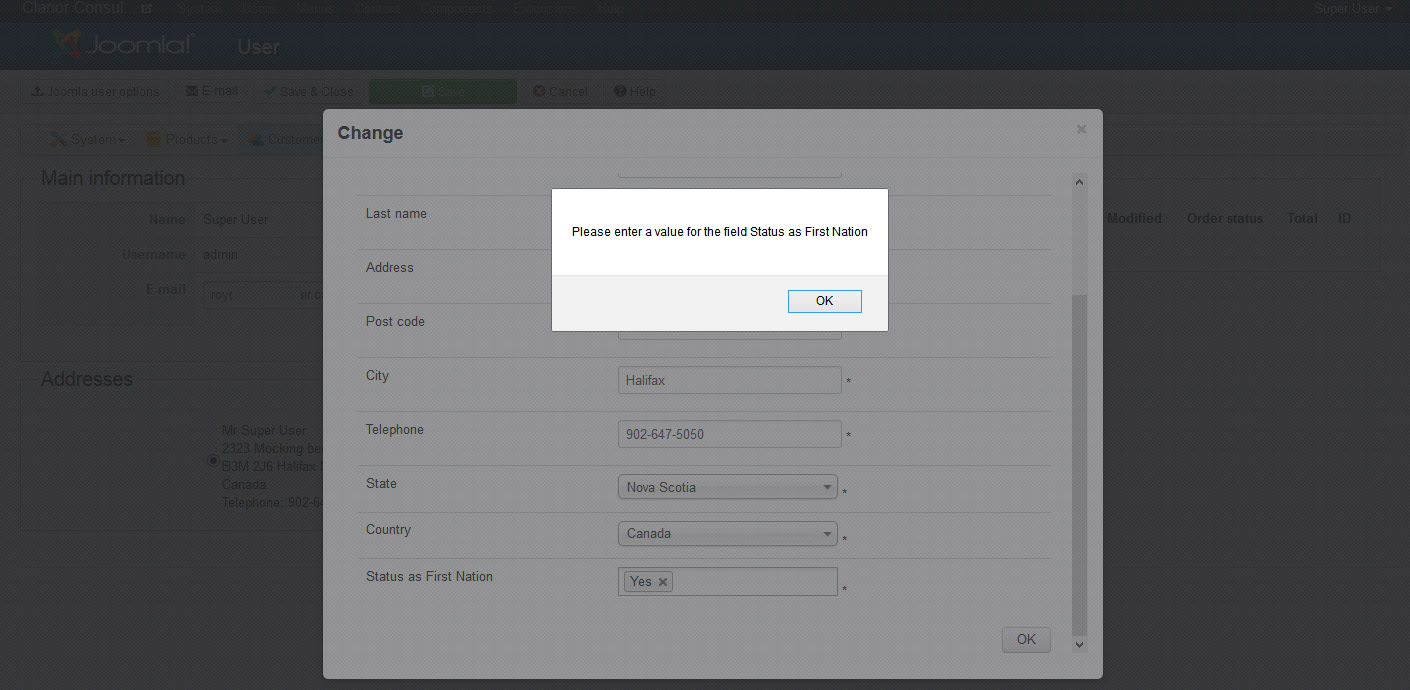The width and height of the screenshot is (1410, 690).
Task: Click the City field containing Halifax
Action: point(729,380)
